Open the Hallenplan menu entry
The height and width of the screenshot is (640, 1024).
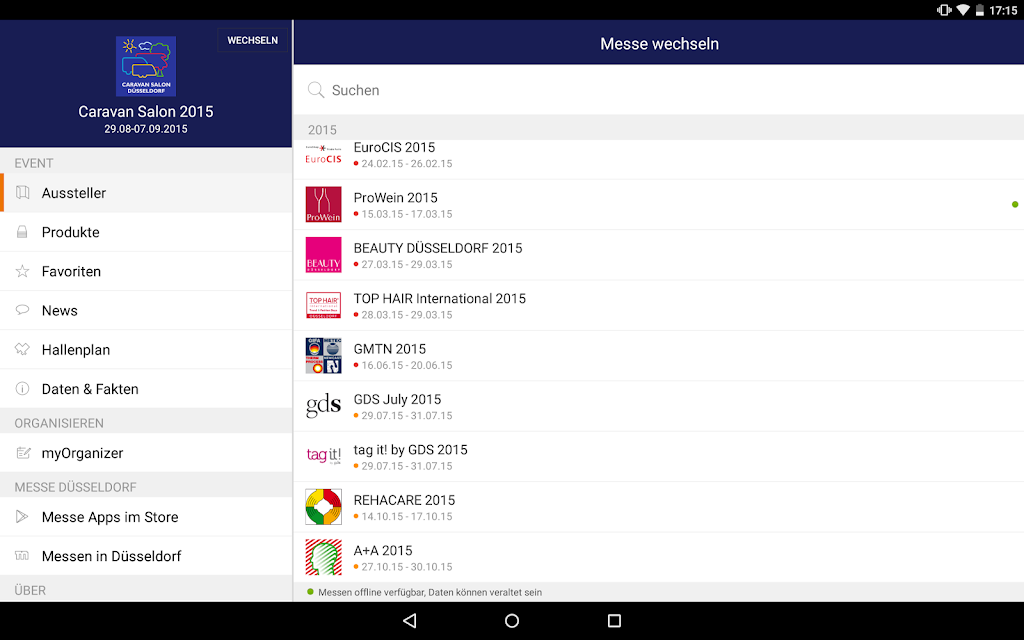pyautogui.click(x=146, y=349)
